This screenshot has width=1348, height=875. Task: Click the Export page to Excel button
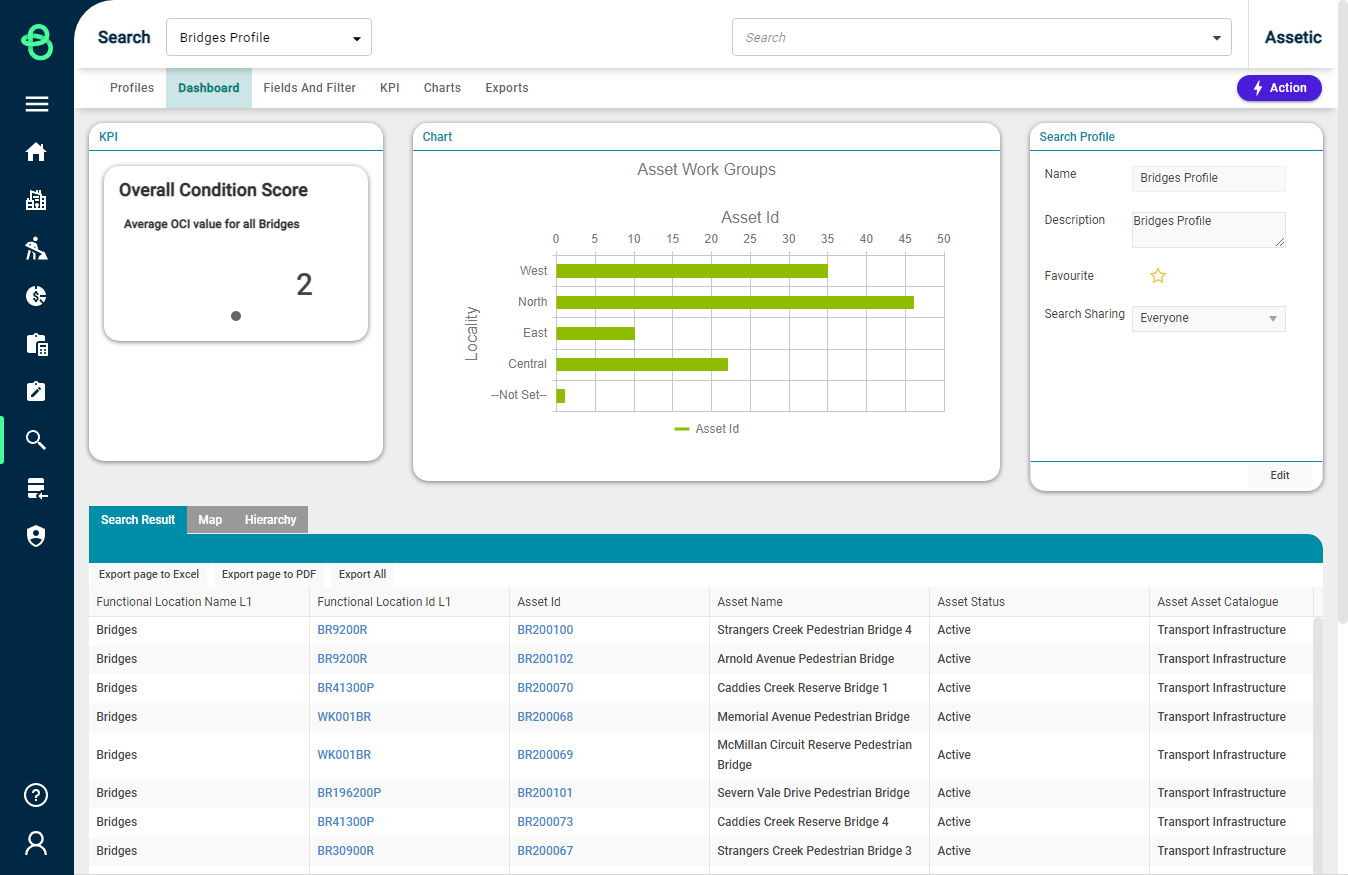pyautogui.click(x=149, y=575)
